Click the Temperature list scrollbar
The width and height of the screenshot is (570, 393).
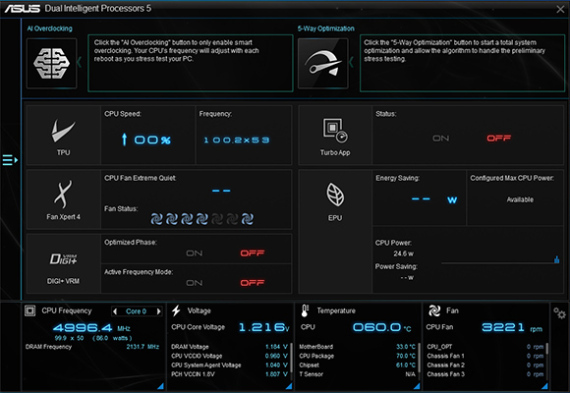coord(419,359)
